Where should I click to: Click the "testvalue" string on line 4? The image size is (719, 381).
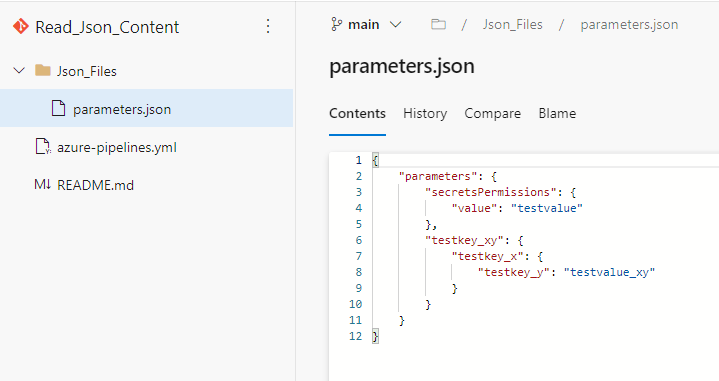click(x=547, y=208)
